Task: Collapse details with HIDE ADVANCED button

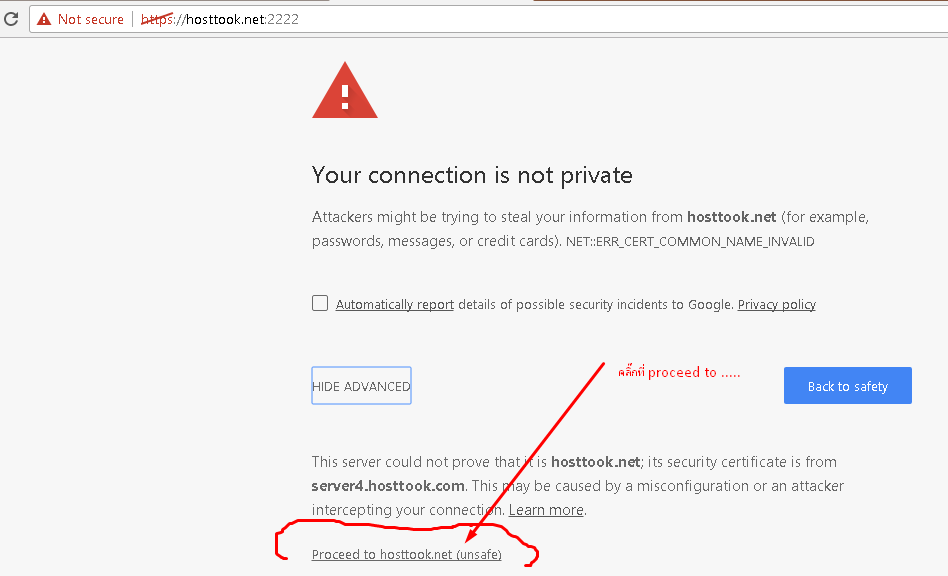Action: 362,386
